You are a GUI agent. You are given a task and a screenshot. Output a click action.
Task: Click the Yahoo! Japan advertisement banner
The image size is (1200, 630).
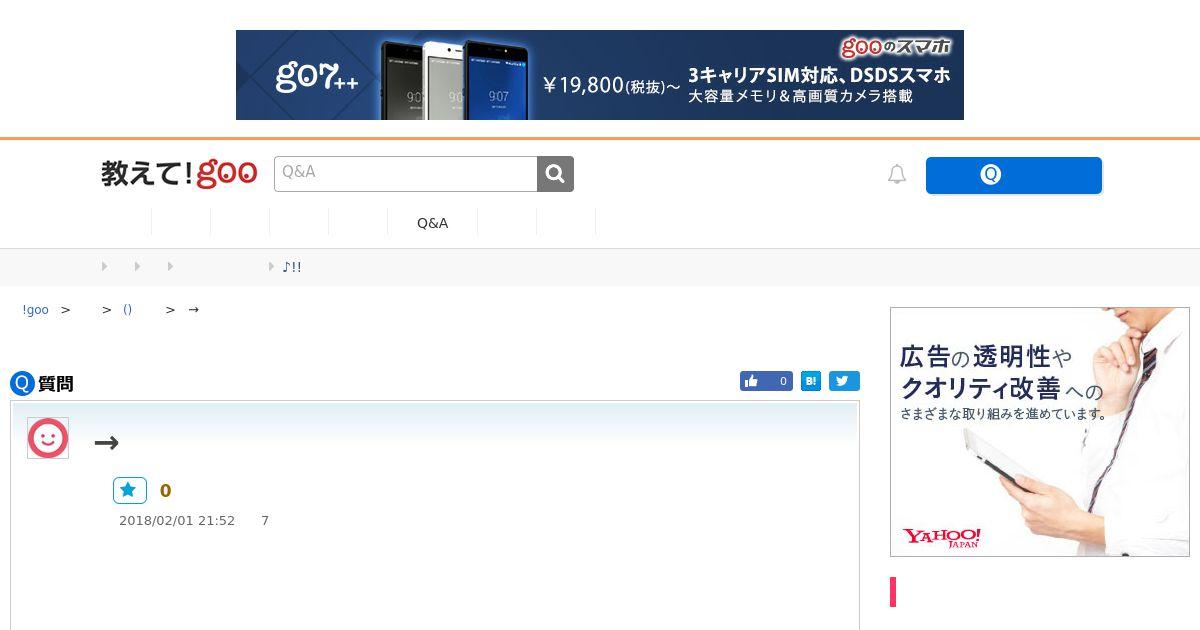pyautogui.click(x=1040, y=432)
